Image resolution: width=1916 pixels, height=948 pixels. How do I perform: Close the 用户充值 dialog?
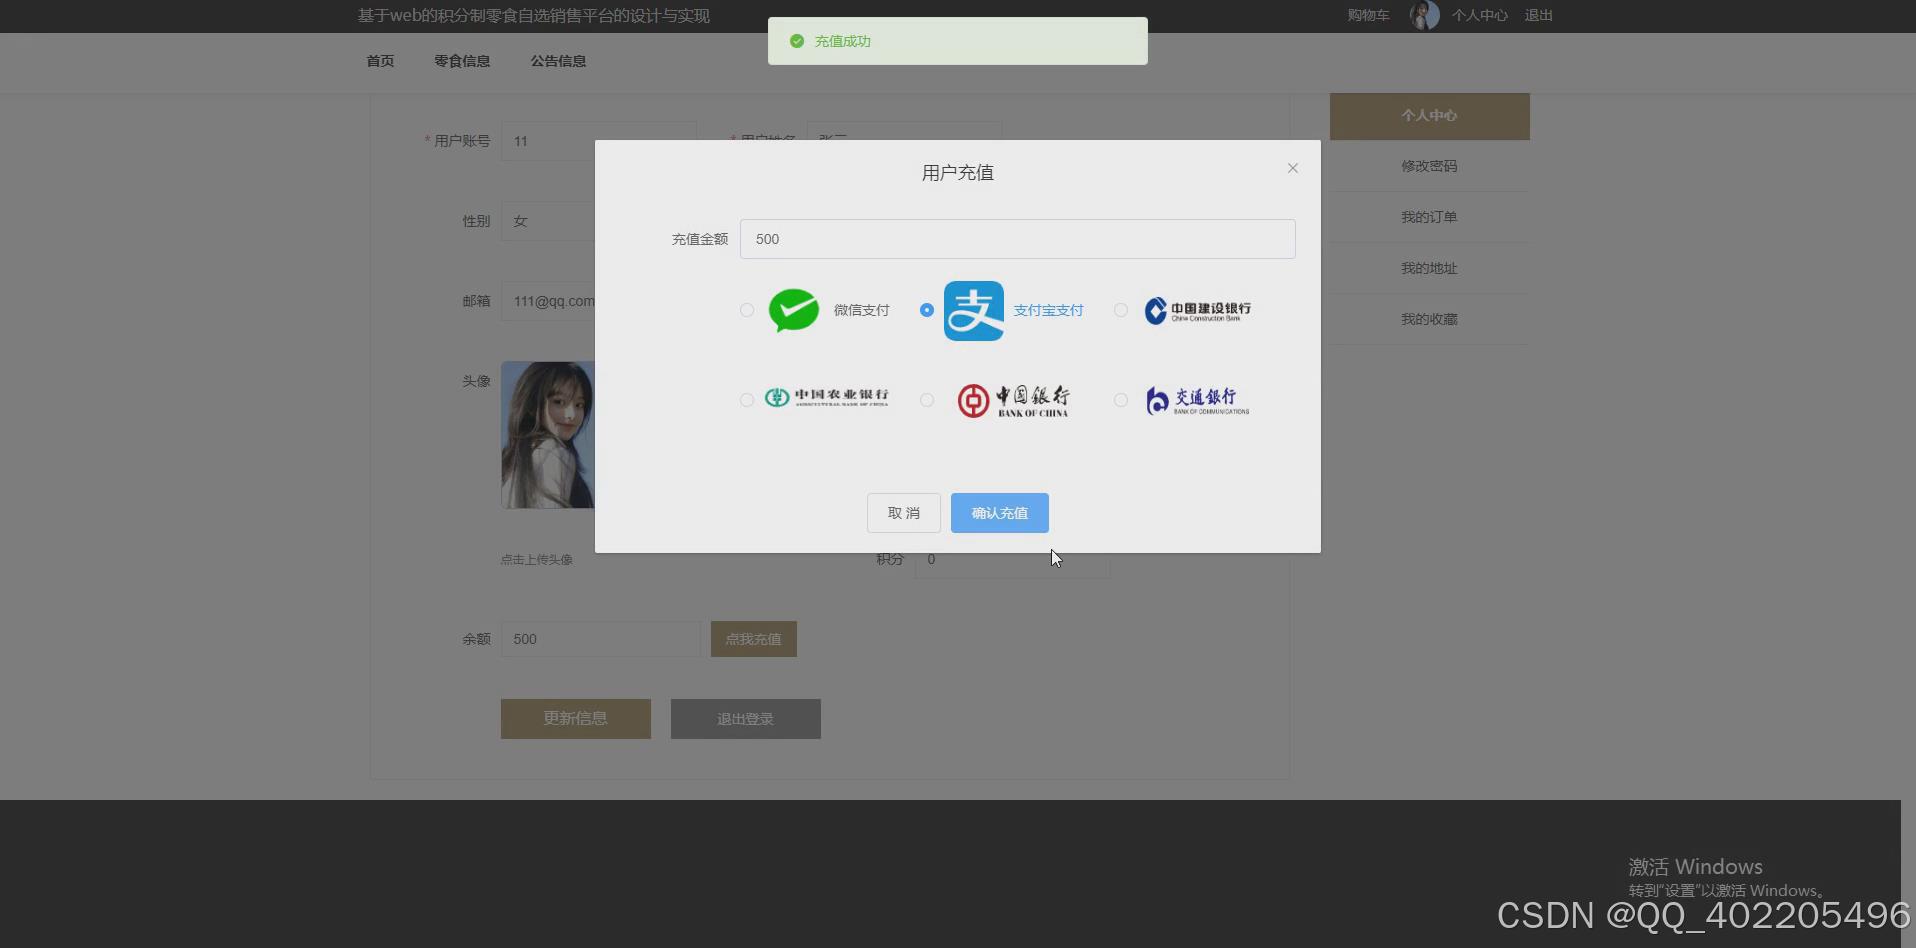[1292, 168]
